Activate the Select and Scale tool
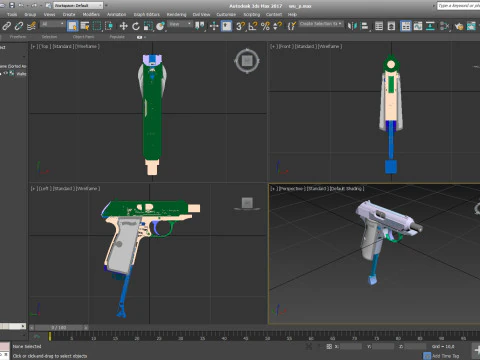This screenshot has width=480, height=360. [148, 26]
